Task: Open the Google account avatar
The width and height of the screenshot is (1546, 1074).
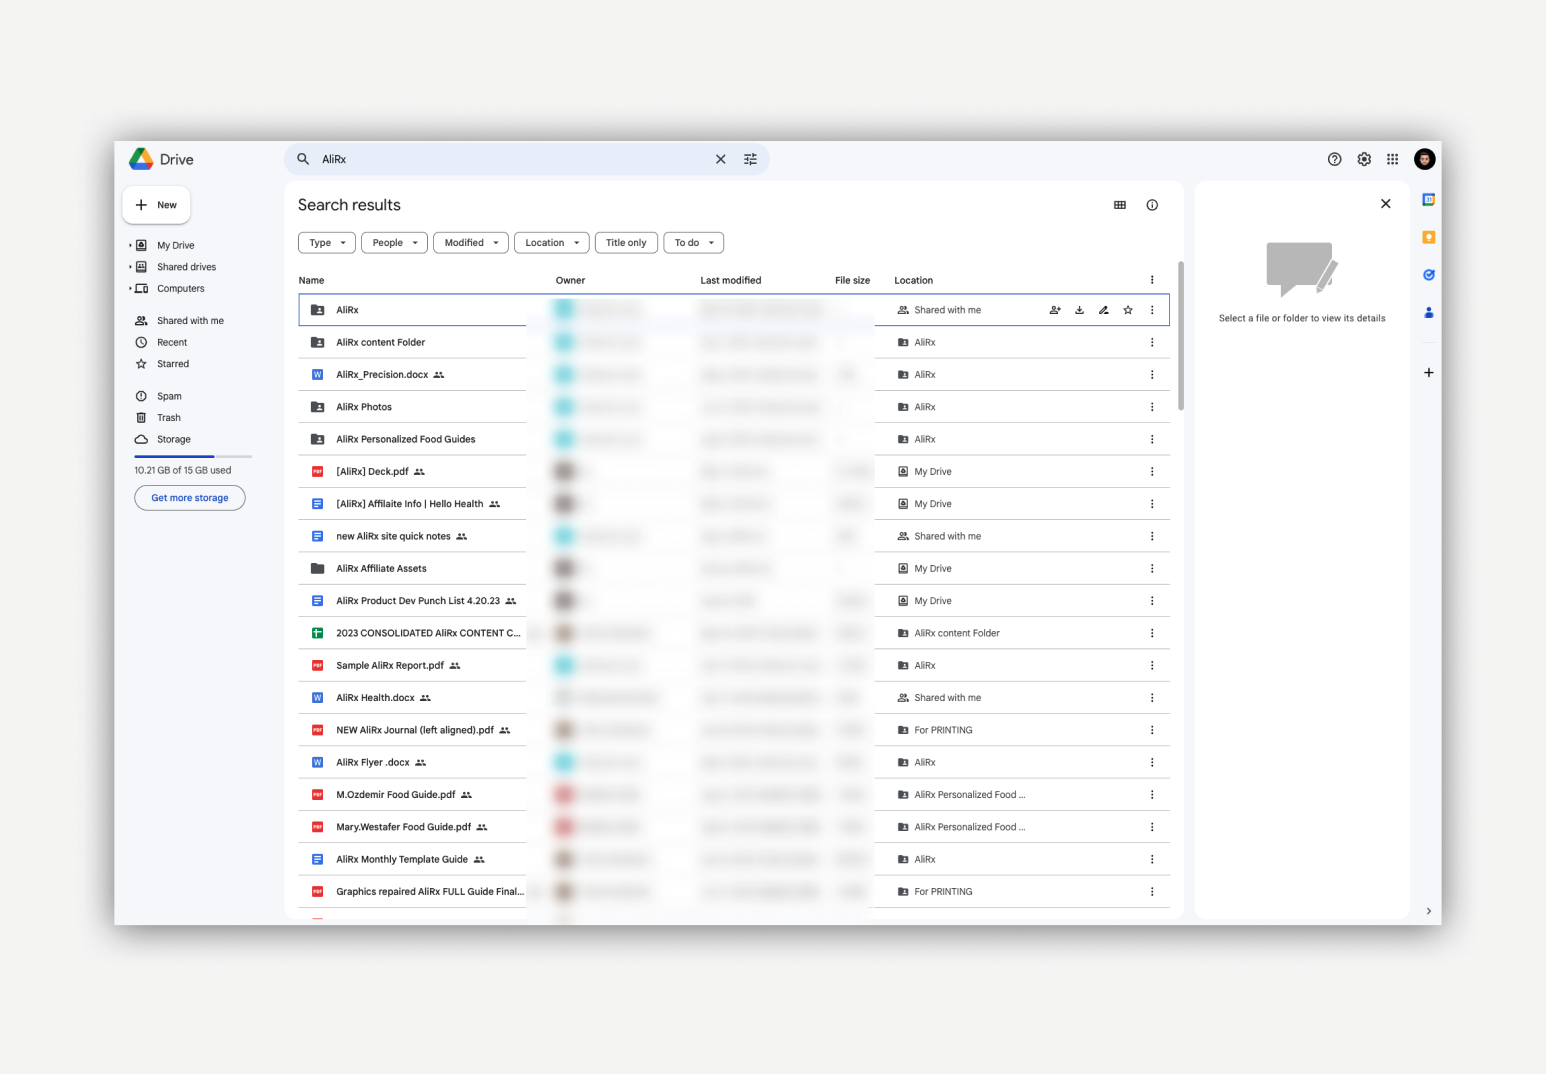Action: click(1425, 159)
